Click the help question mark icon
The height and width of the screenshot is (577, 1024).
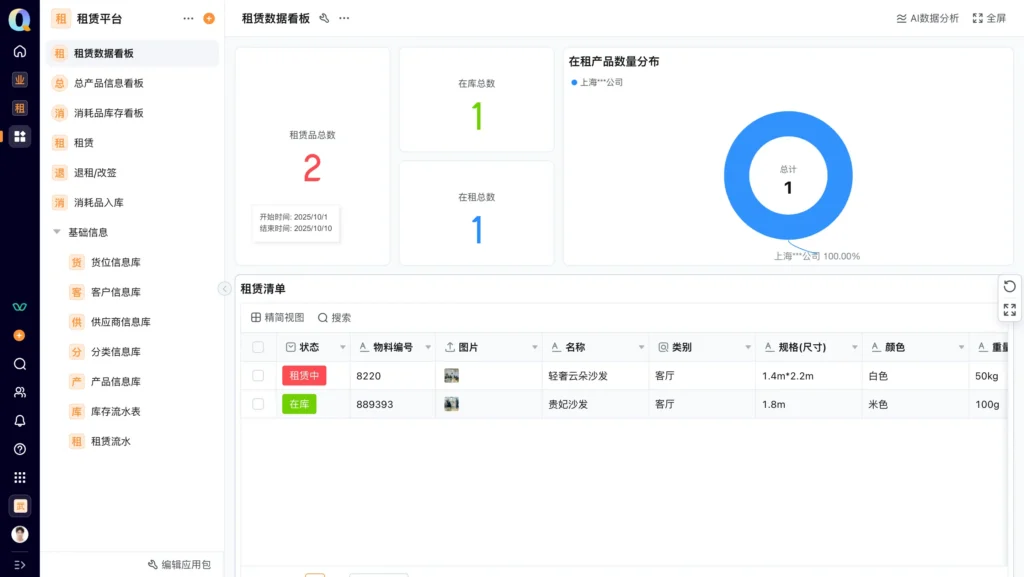click(x=19, y=449)
